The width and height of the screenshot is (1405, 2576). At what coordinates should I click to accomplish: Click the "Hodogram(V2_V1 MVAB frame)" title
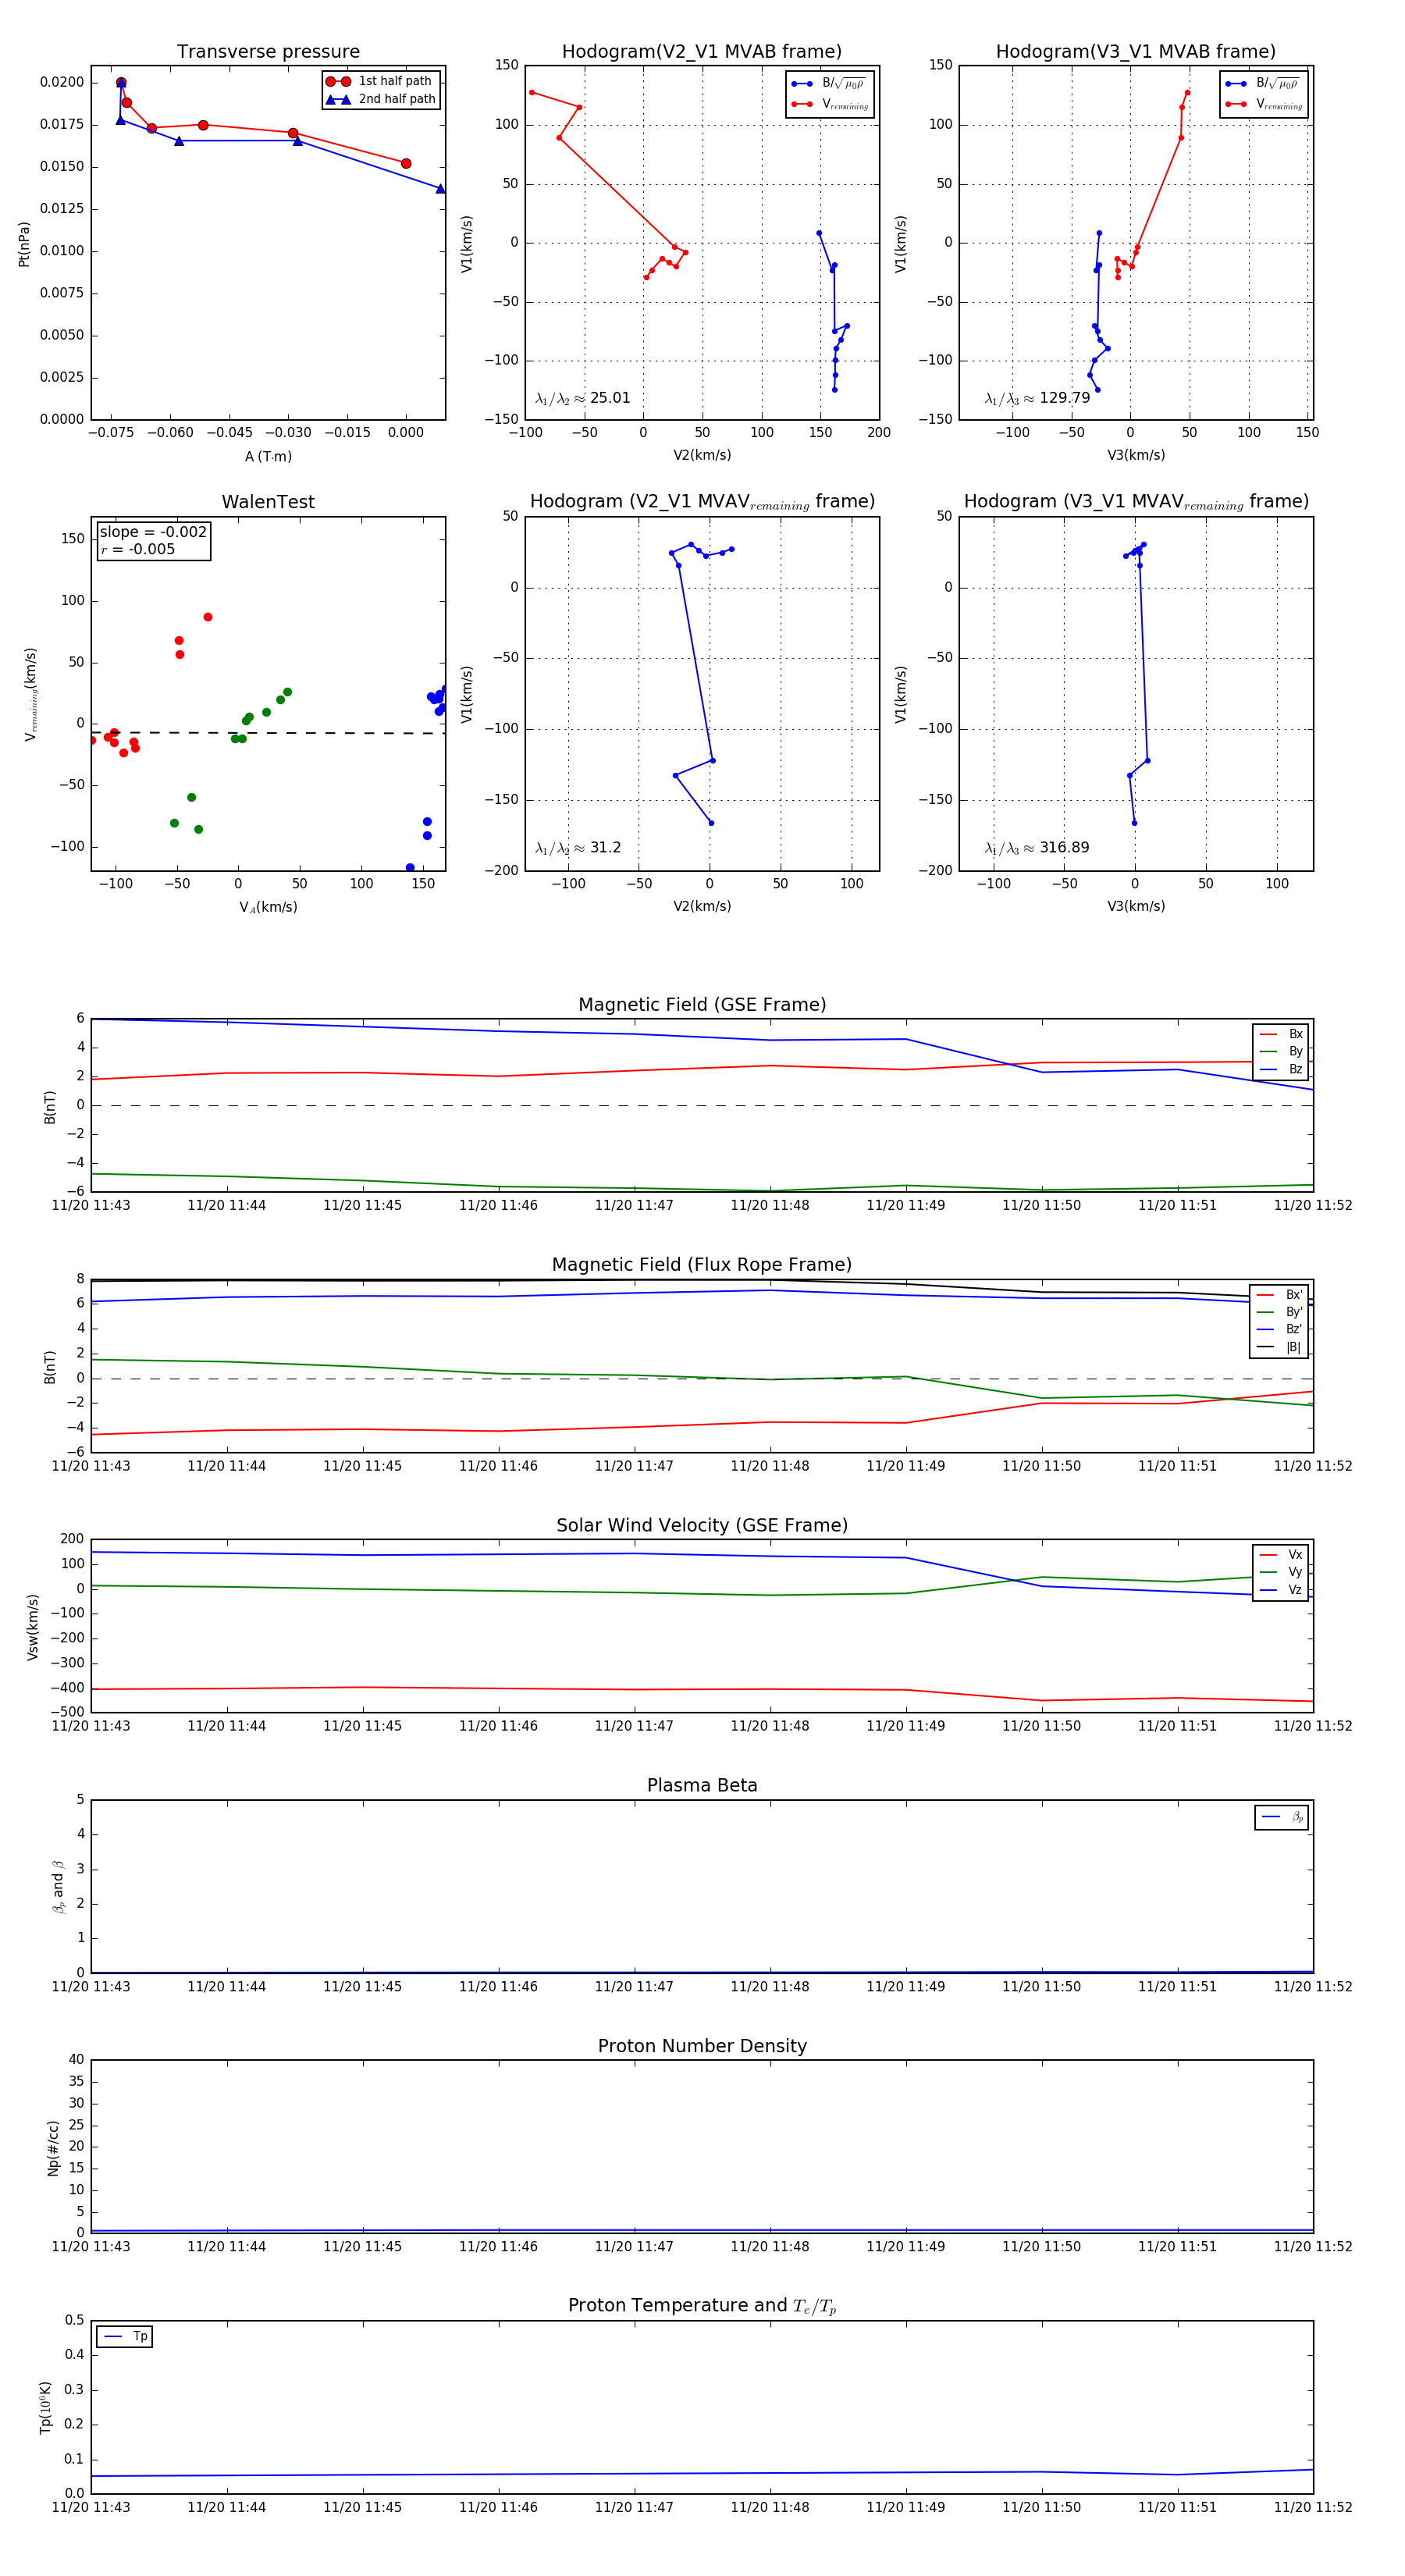[x=702, y=52]
